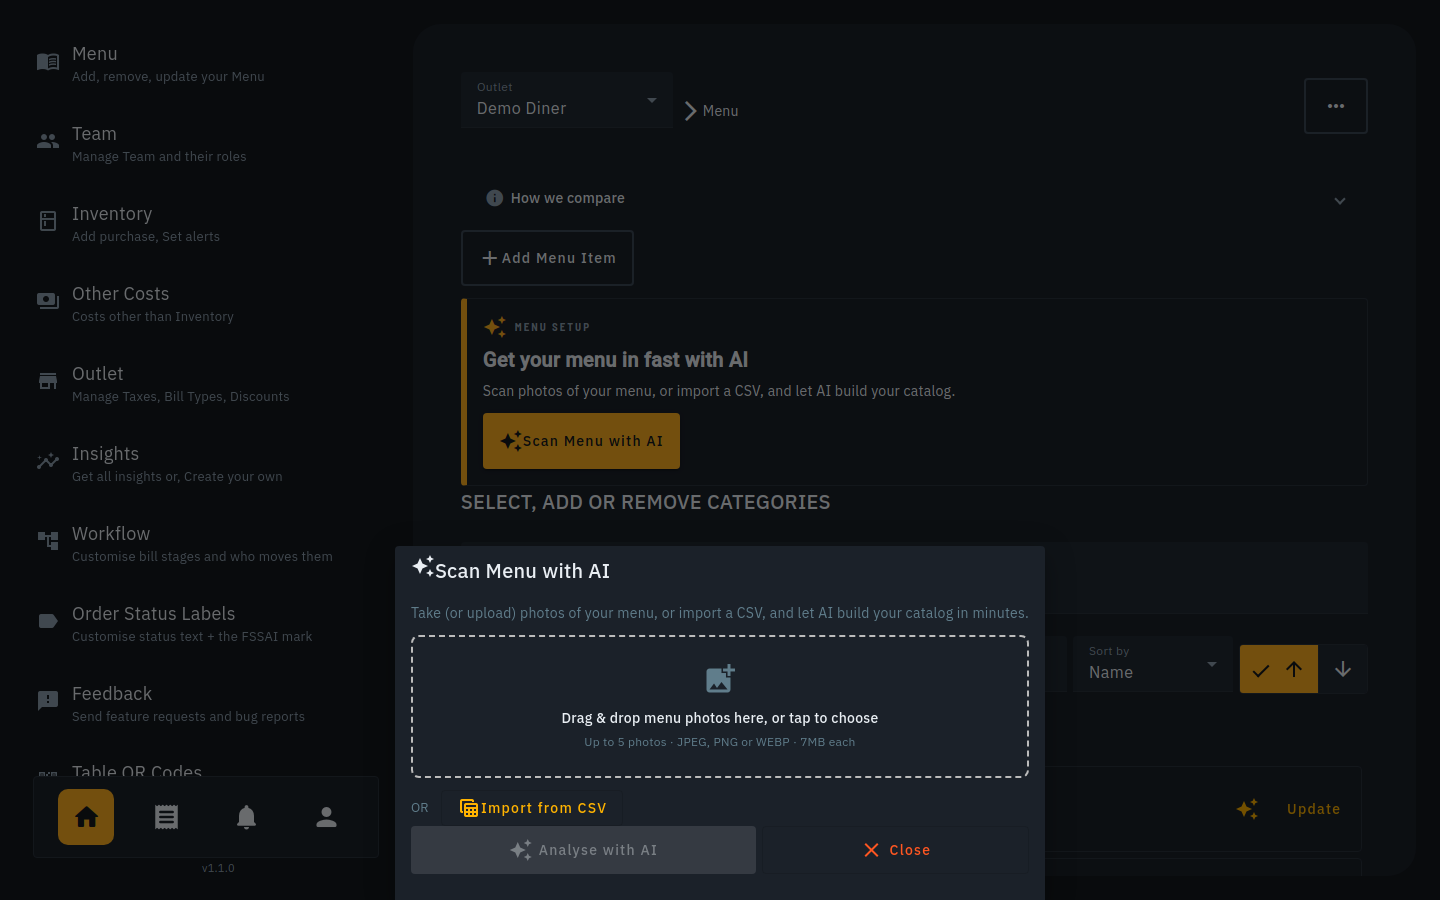Click the yellow Scan Menu with AI button
Screen dimensions: 1440x900
pos(581,441)
